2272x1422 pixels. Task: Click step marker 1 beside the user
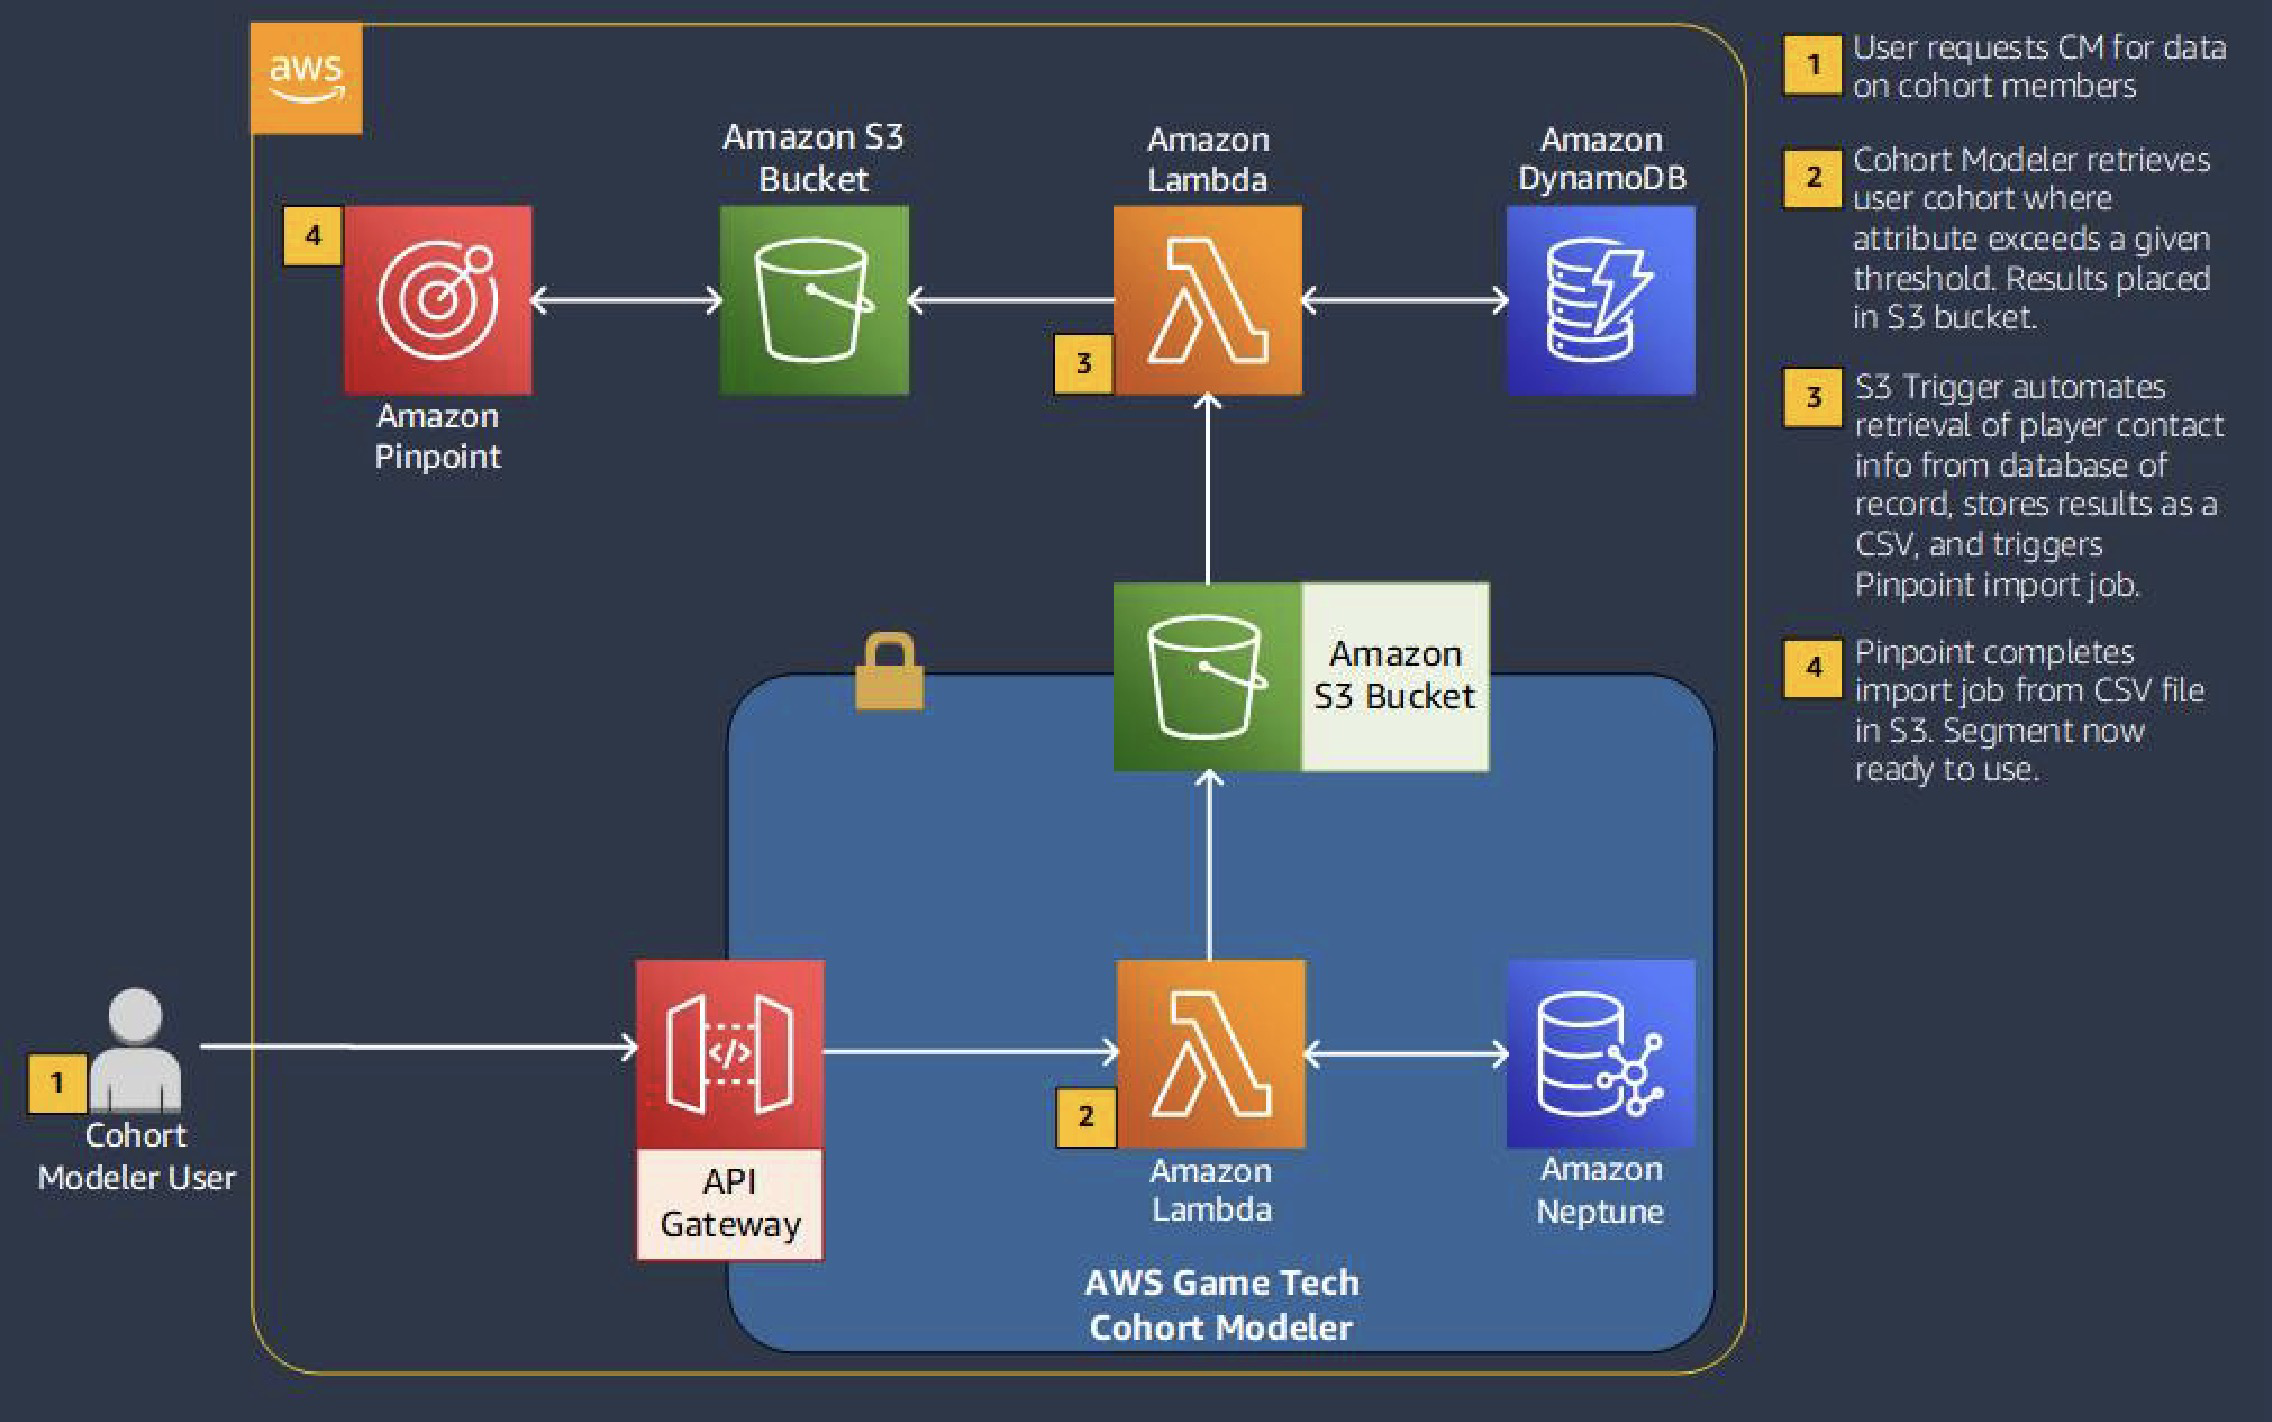click(57, 1082)
